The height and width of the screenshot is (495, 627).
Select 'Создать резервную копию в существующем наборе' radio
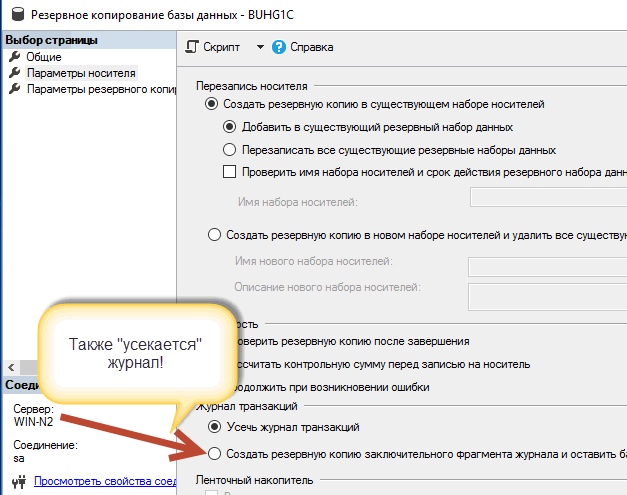(212, 104)
